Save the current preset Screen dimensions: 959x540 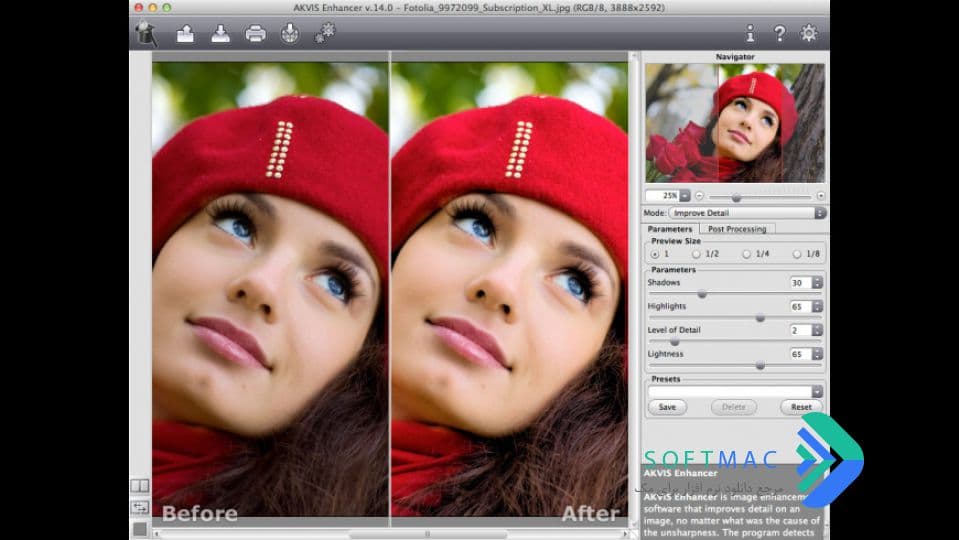coord(667,407)
